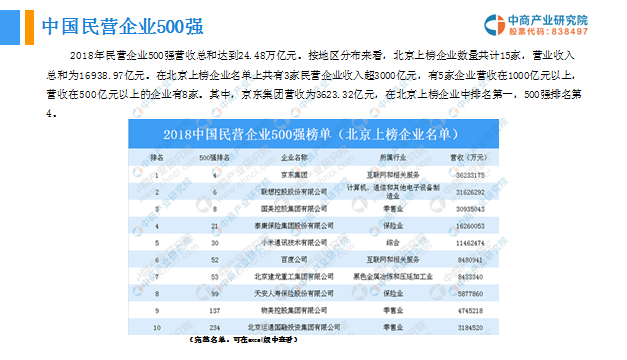The image size is (627, 360).
Task: Click the 营收（万元） column header
Action: pos(470,158)
